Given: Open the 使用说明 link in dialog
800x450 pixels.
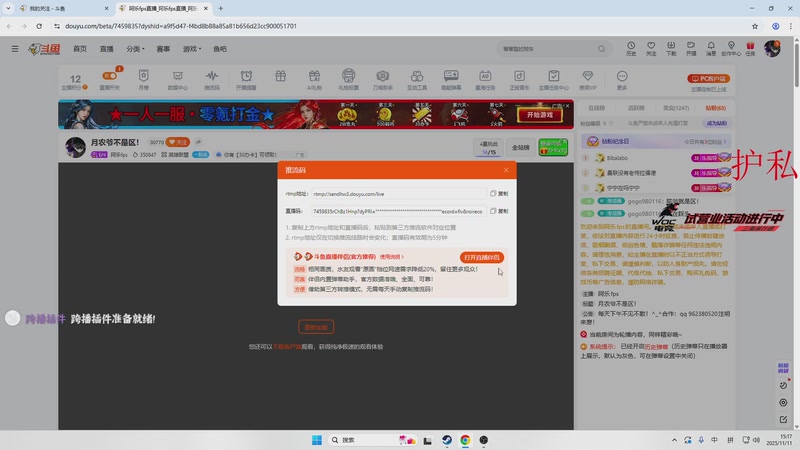Looking at the screenshot, I should 391,257.
